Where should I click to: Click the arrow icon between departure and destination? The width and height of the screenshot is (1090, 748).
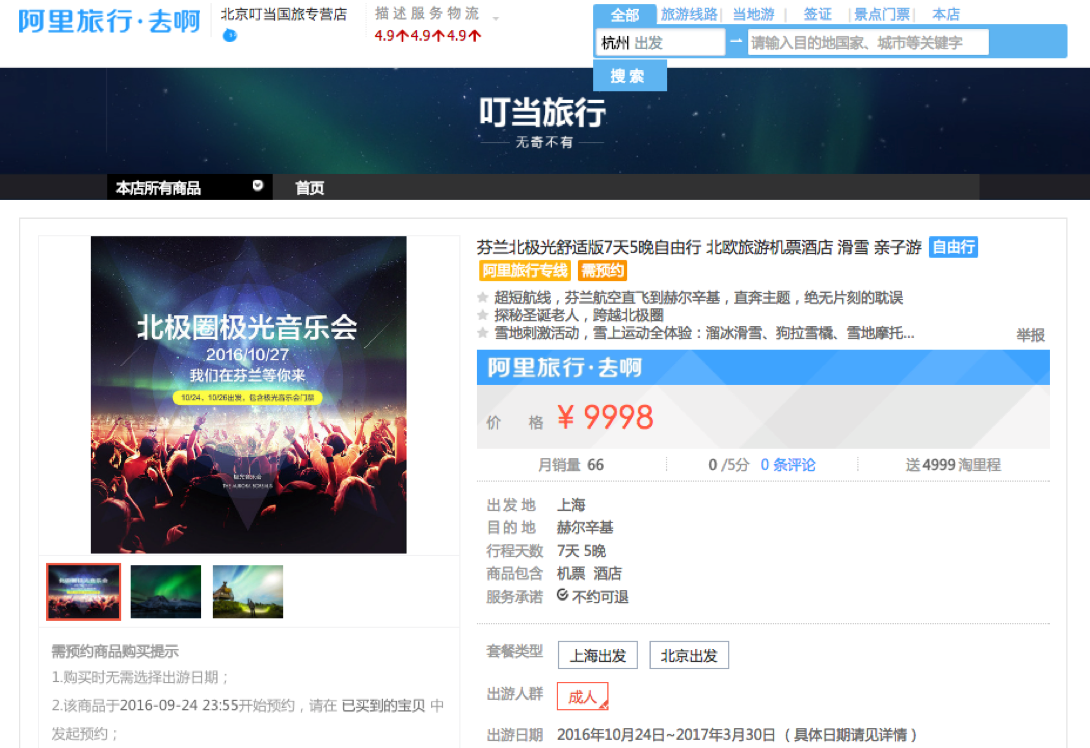(x=736, y=42)
